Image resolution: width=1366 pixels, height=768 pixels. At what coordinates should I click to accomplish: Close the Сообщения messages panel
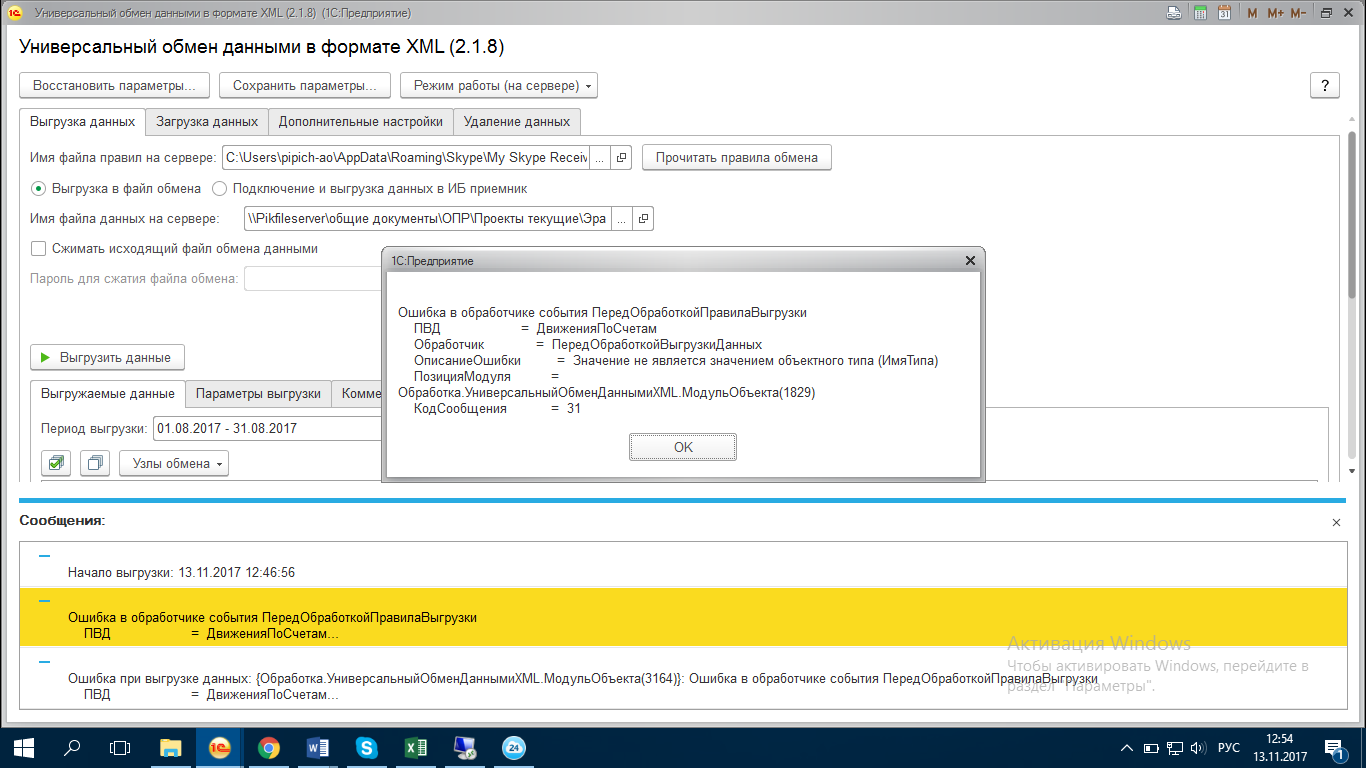coord(1336,522)
